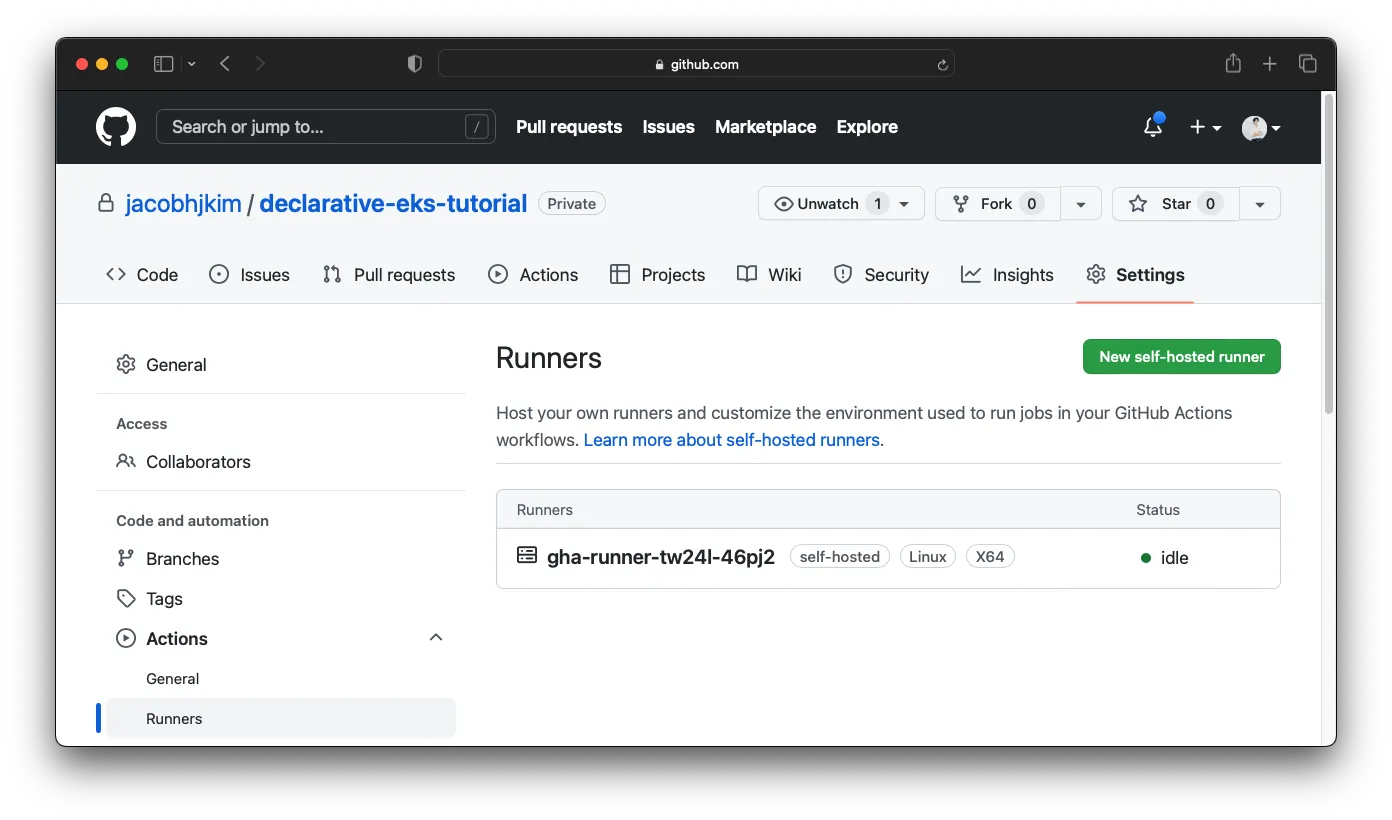Click Safari's share icon
Viewport: 1392px width, 820px height.
(1232, 63)
